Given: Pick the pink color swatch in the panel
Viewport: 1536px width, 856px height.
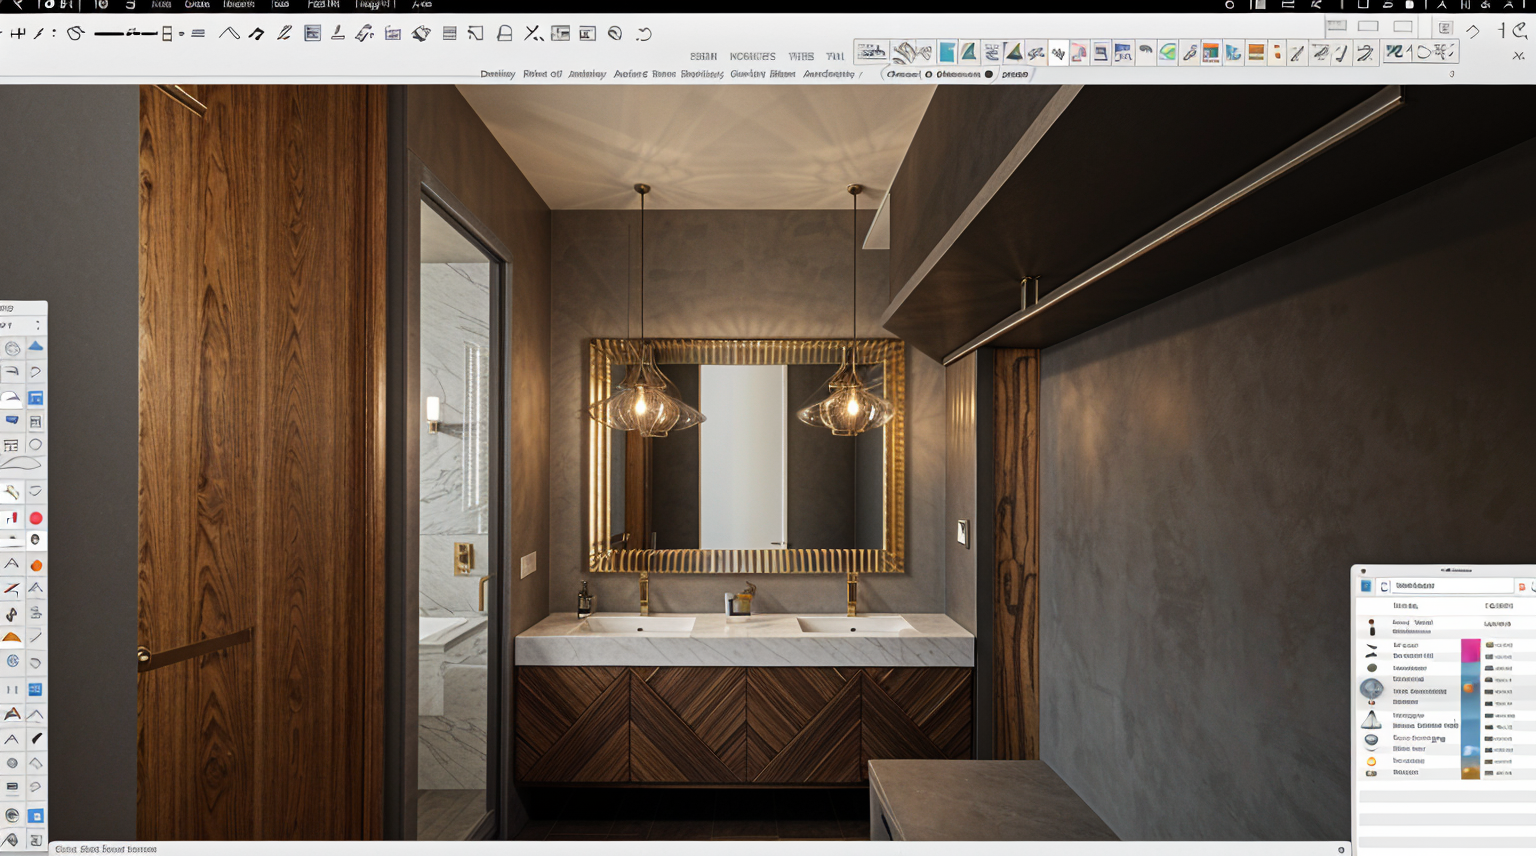Looking at the screenshot, I should coord(1470,650).
